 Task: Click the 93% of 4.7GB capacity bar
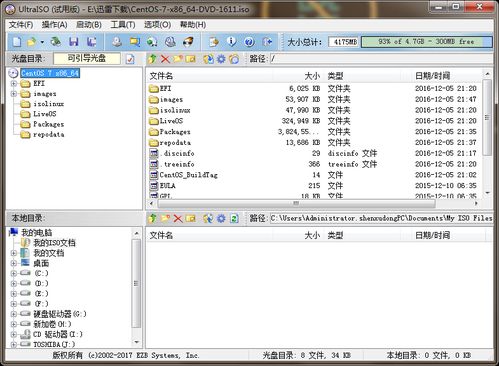click(427, 42)
